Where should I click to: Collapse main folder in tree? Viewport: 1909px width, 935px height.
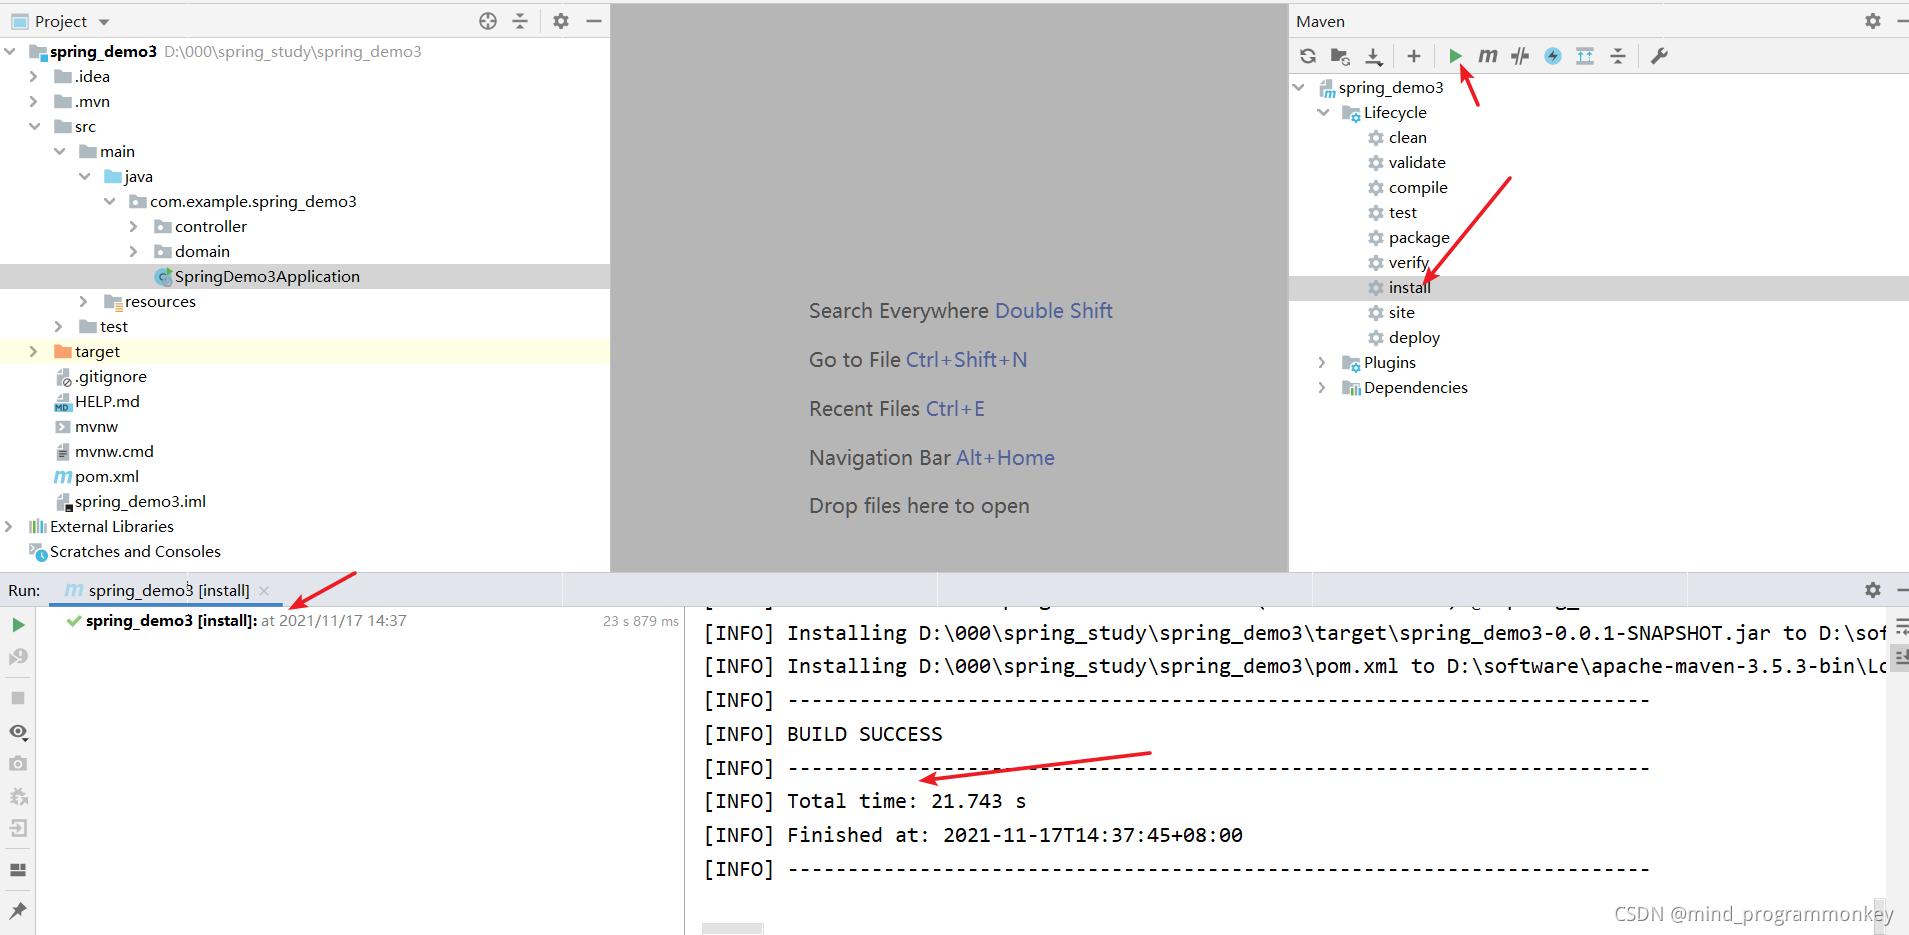point(59,151)
